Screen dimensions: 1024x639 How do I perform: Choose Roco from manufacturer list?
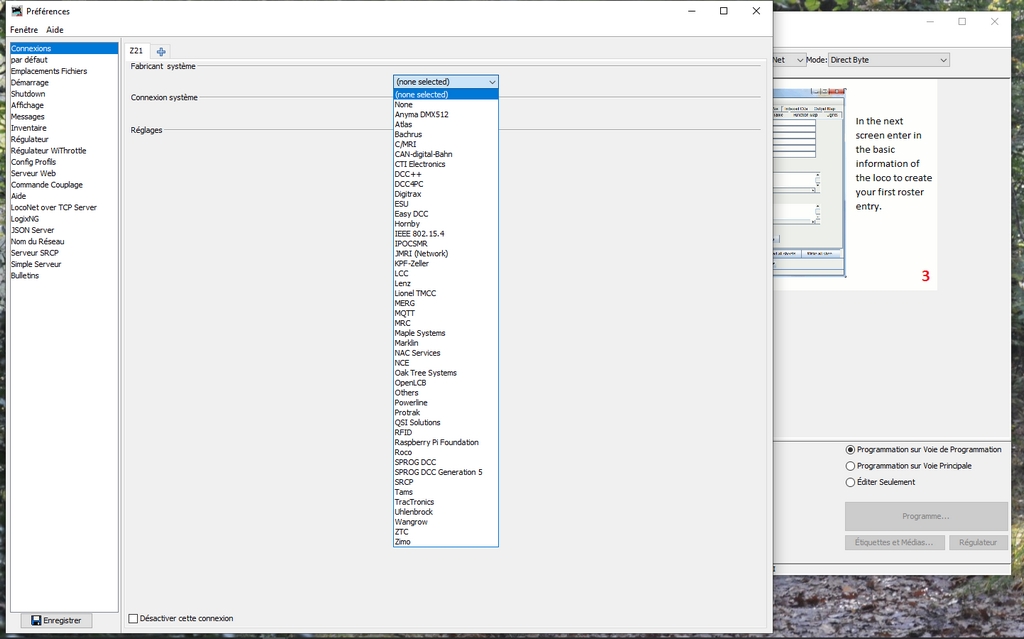coord(445,452)
